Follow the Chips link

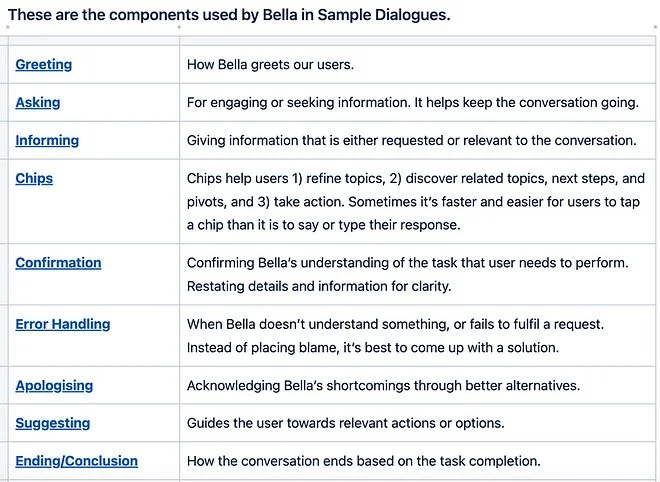click(34, 178)
